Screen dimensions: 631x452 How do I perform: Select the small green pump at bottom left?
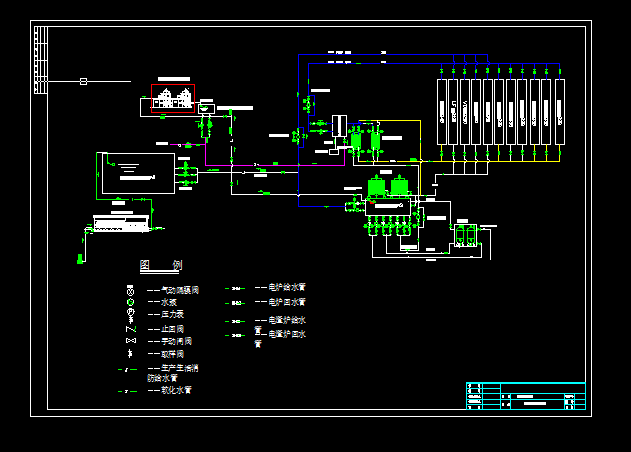[80, 259]
